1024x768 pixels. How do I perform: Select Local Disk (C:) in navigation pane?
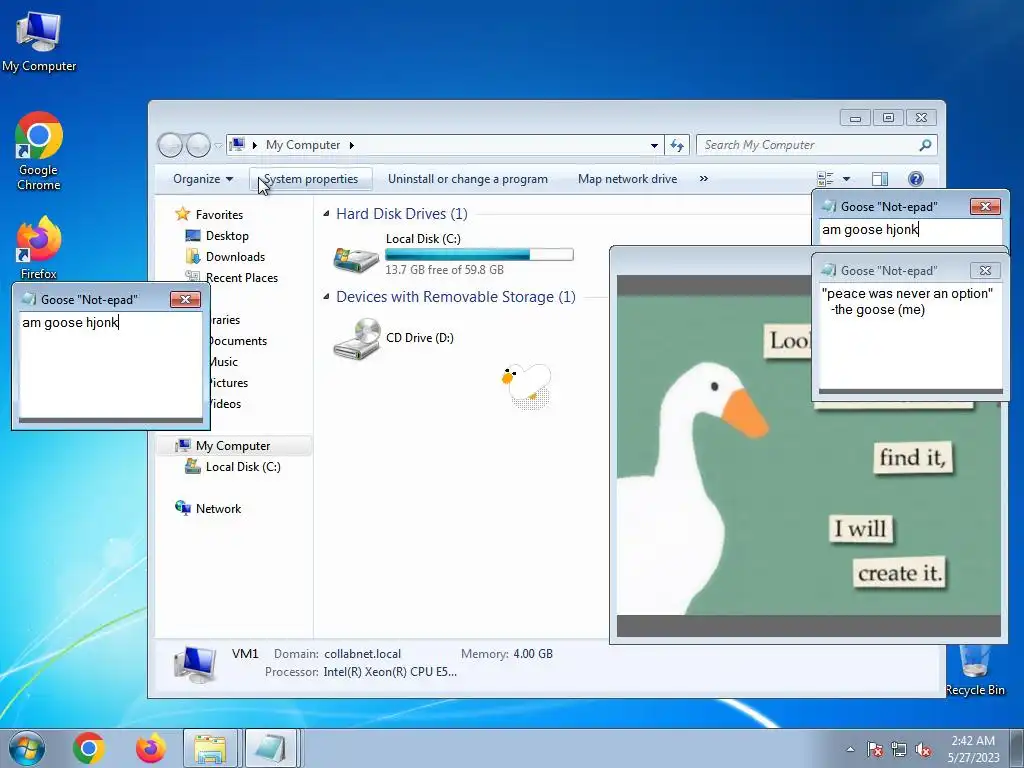pyautogui.click(x=242, y=466)
